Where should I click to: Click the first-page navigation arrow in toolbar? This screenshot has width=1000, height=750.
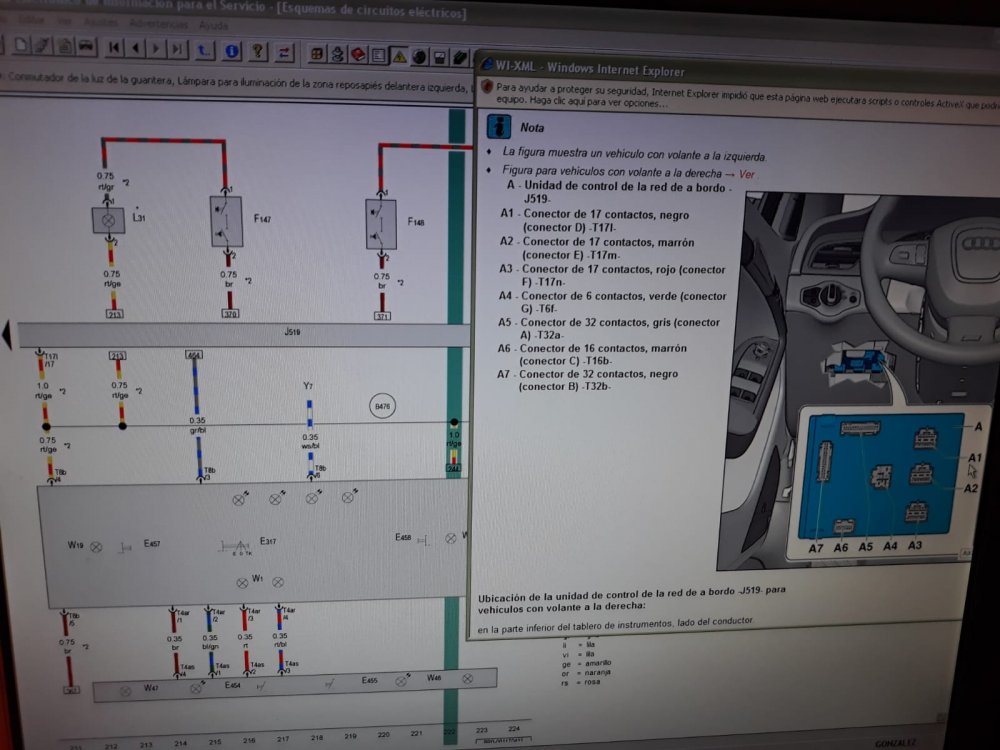point(115,47)
